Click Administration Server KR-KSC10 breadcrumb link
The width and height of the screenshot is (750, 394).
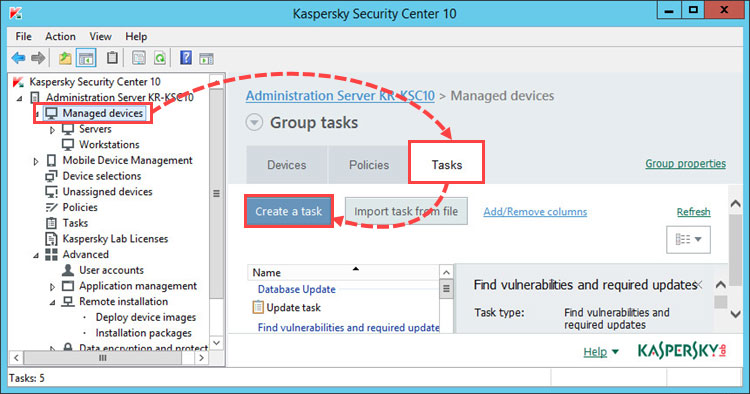[340, 96]
